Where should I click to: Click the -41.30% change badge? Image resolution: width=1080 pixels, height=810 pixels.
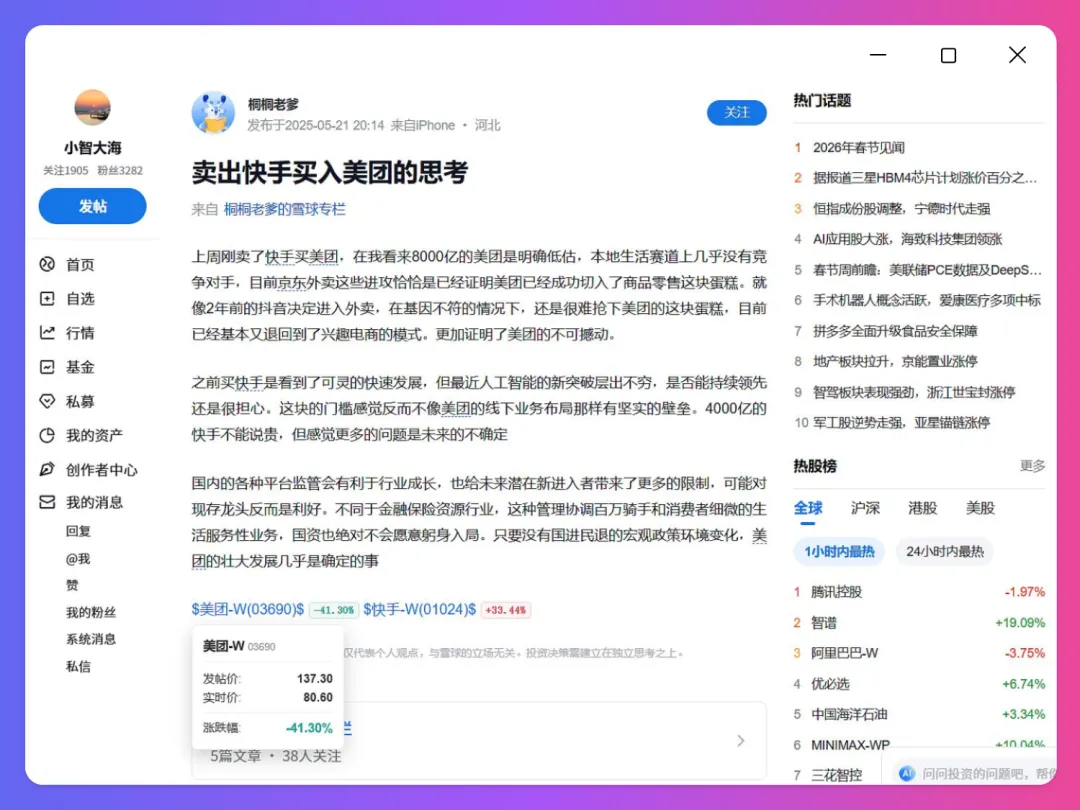(334, 610)
